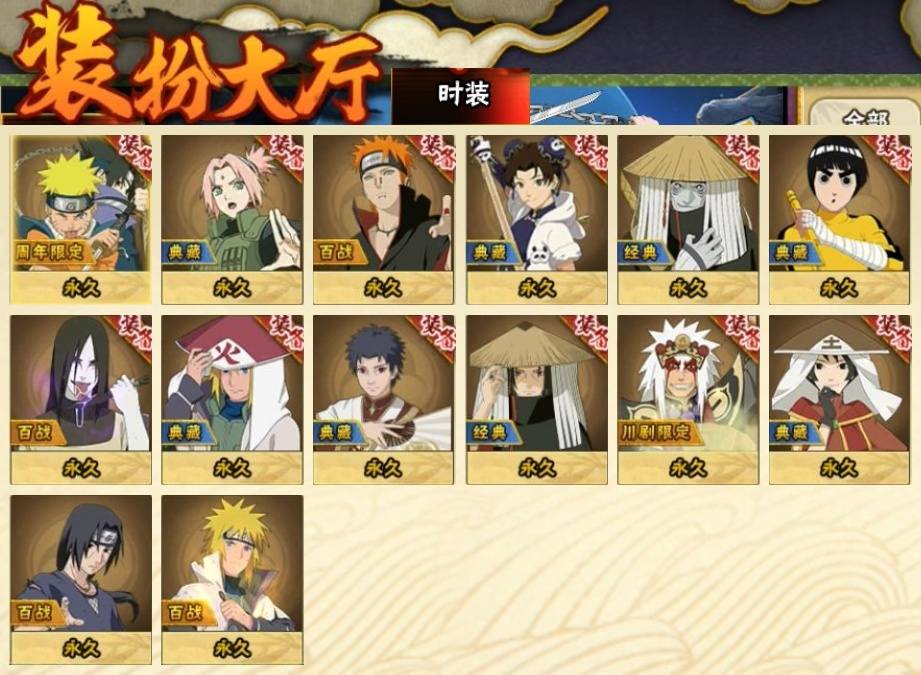Select the white 土 hat costume card

(839, 400)
